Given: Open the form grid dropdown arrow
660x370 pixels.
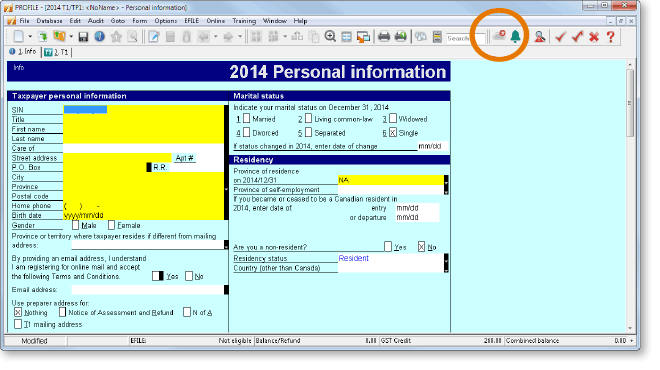Looking at the screenshot, I should tap(285, 37).
